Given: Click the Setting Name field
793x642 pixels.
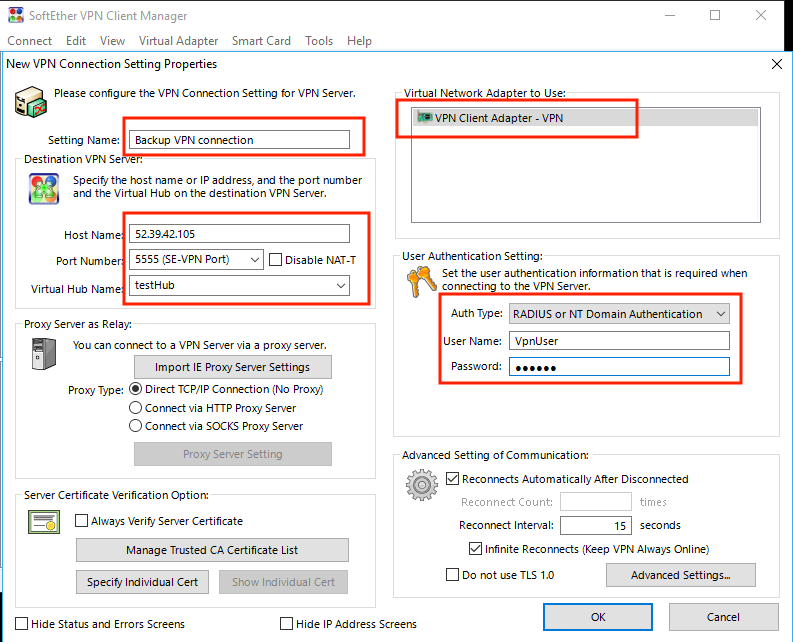Looking at the screenshot, I should pyautogui.click(x=239, y=140).
